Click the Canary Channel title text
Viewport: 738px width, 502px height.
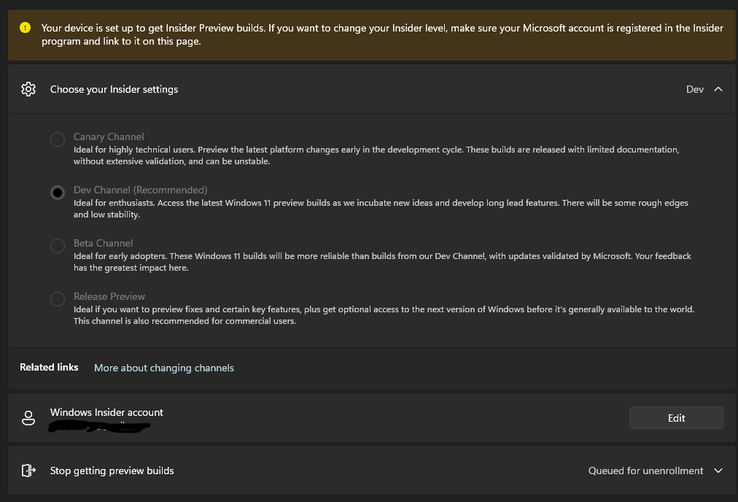pos(108,137)
